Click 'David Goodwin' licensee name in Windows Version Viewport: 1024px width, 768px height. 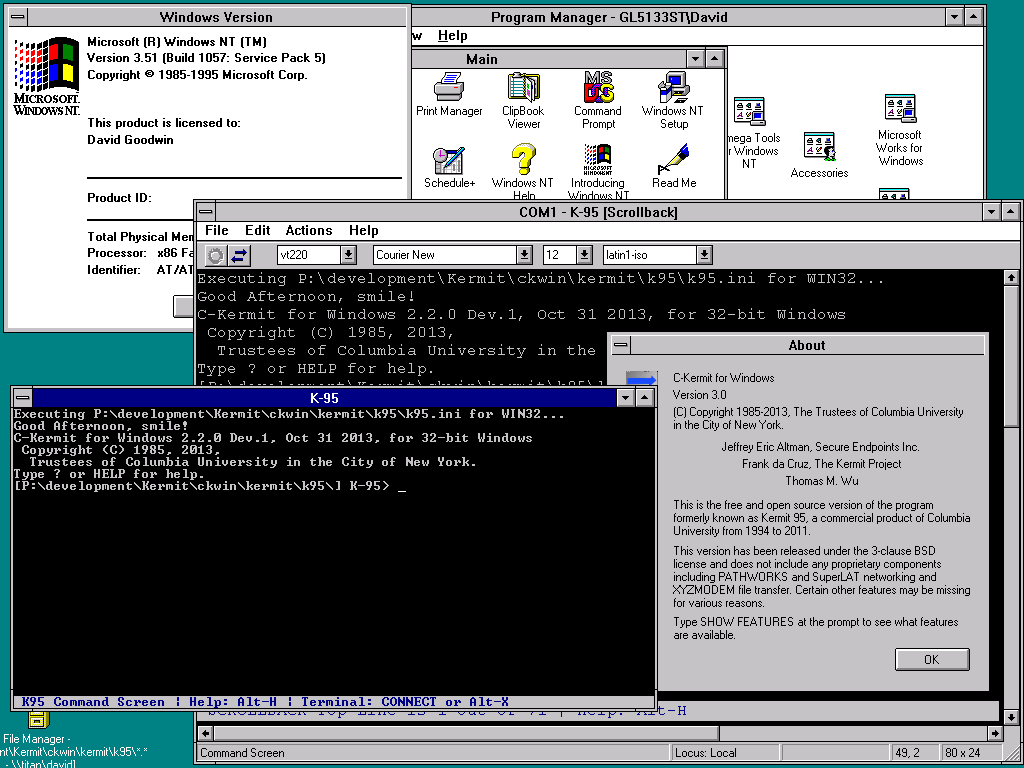[130, 140]
